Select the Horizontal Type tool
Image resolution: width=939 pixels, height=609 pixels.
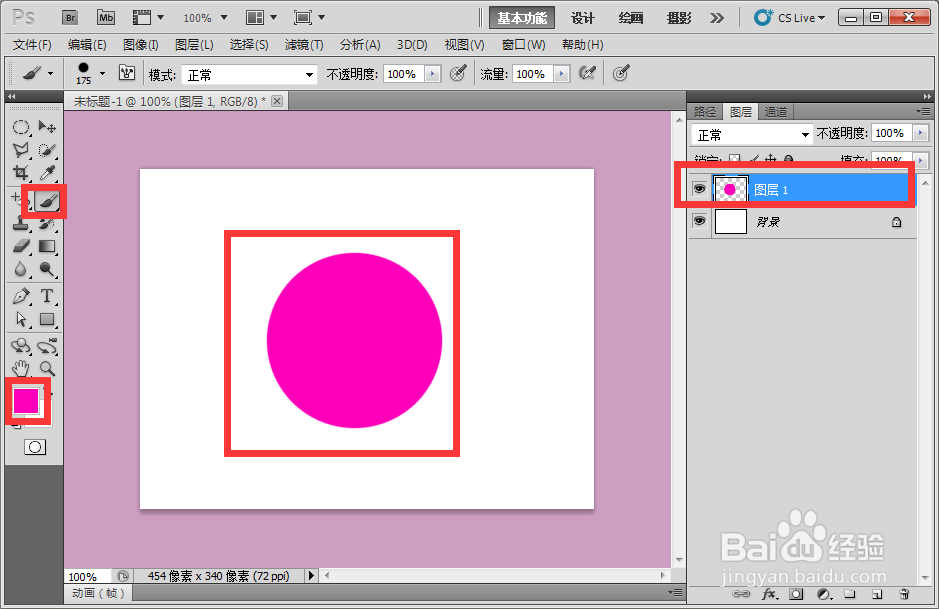coord(47,296)
